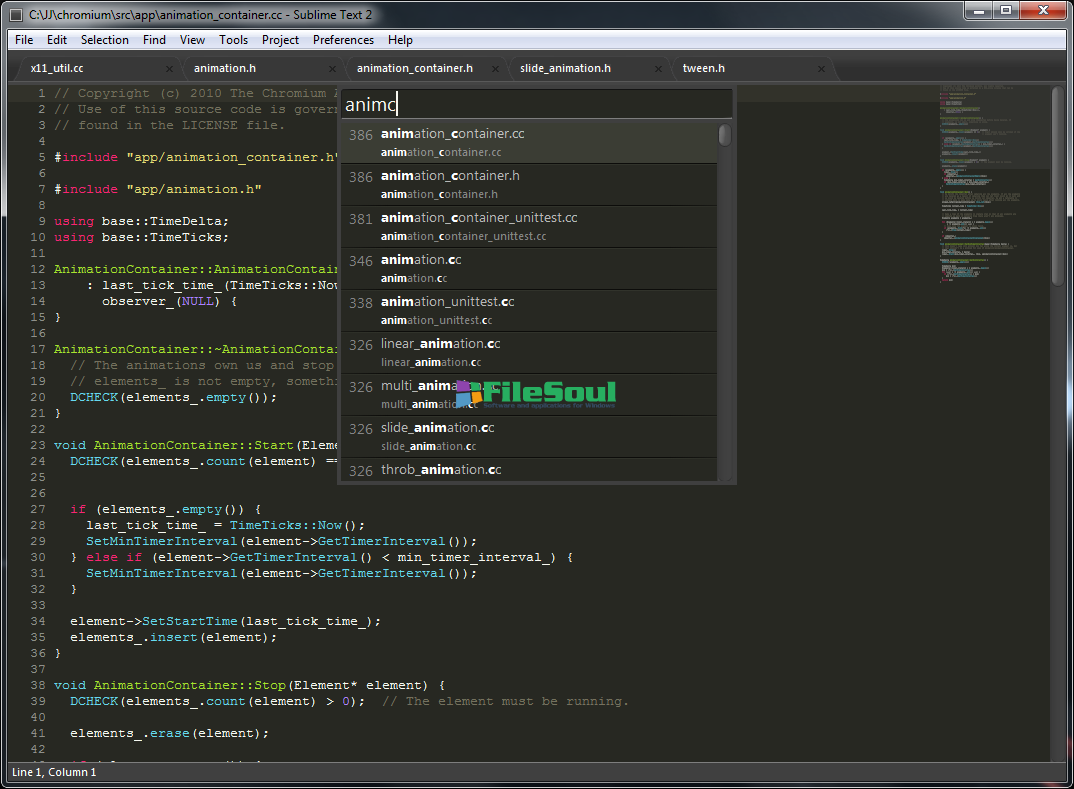The height and width of the screenshot is (789, 1074).
Task: Open the File menu
Action: click(x=24, y=40)
